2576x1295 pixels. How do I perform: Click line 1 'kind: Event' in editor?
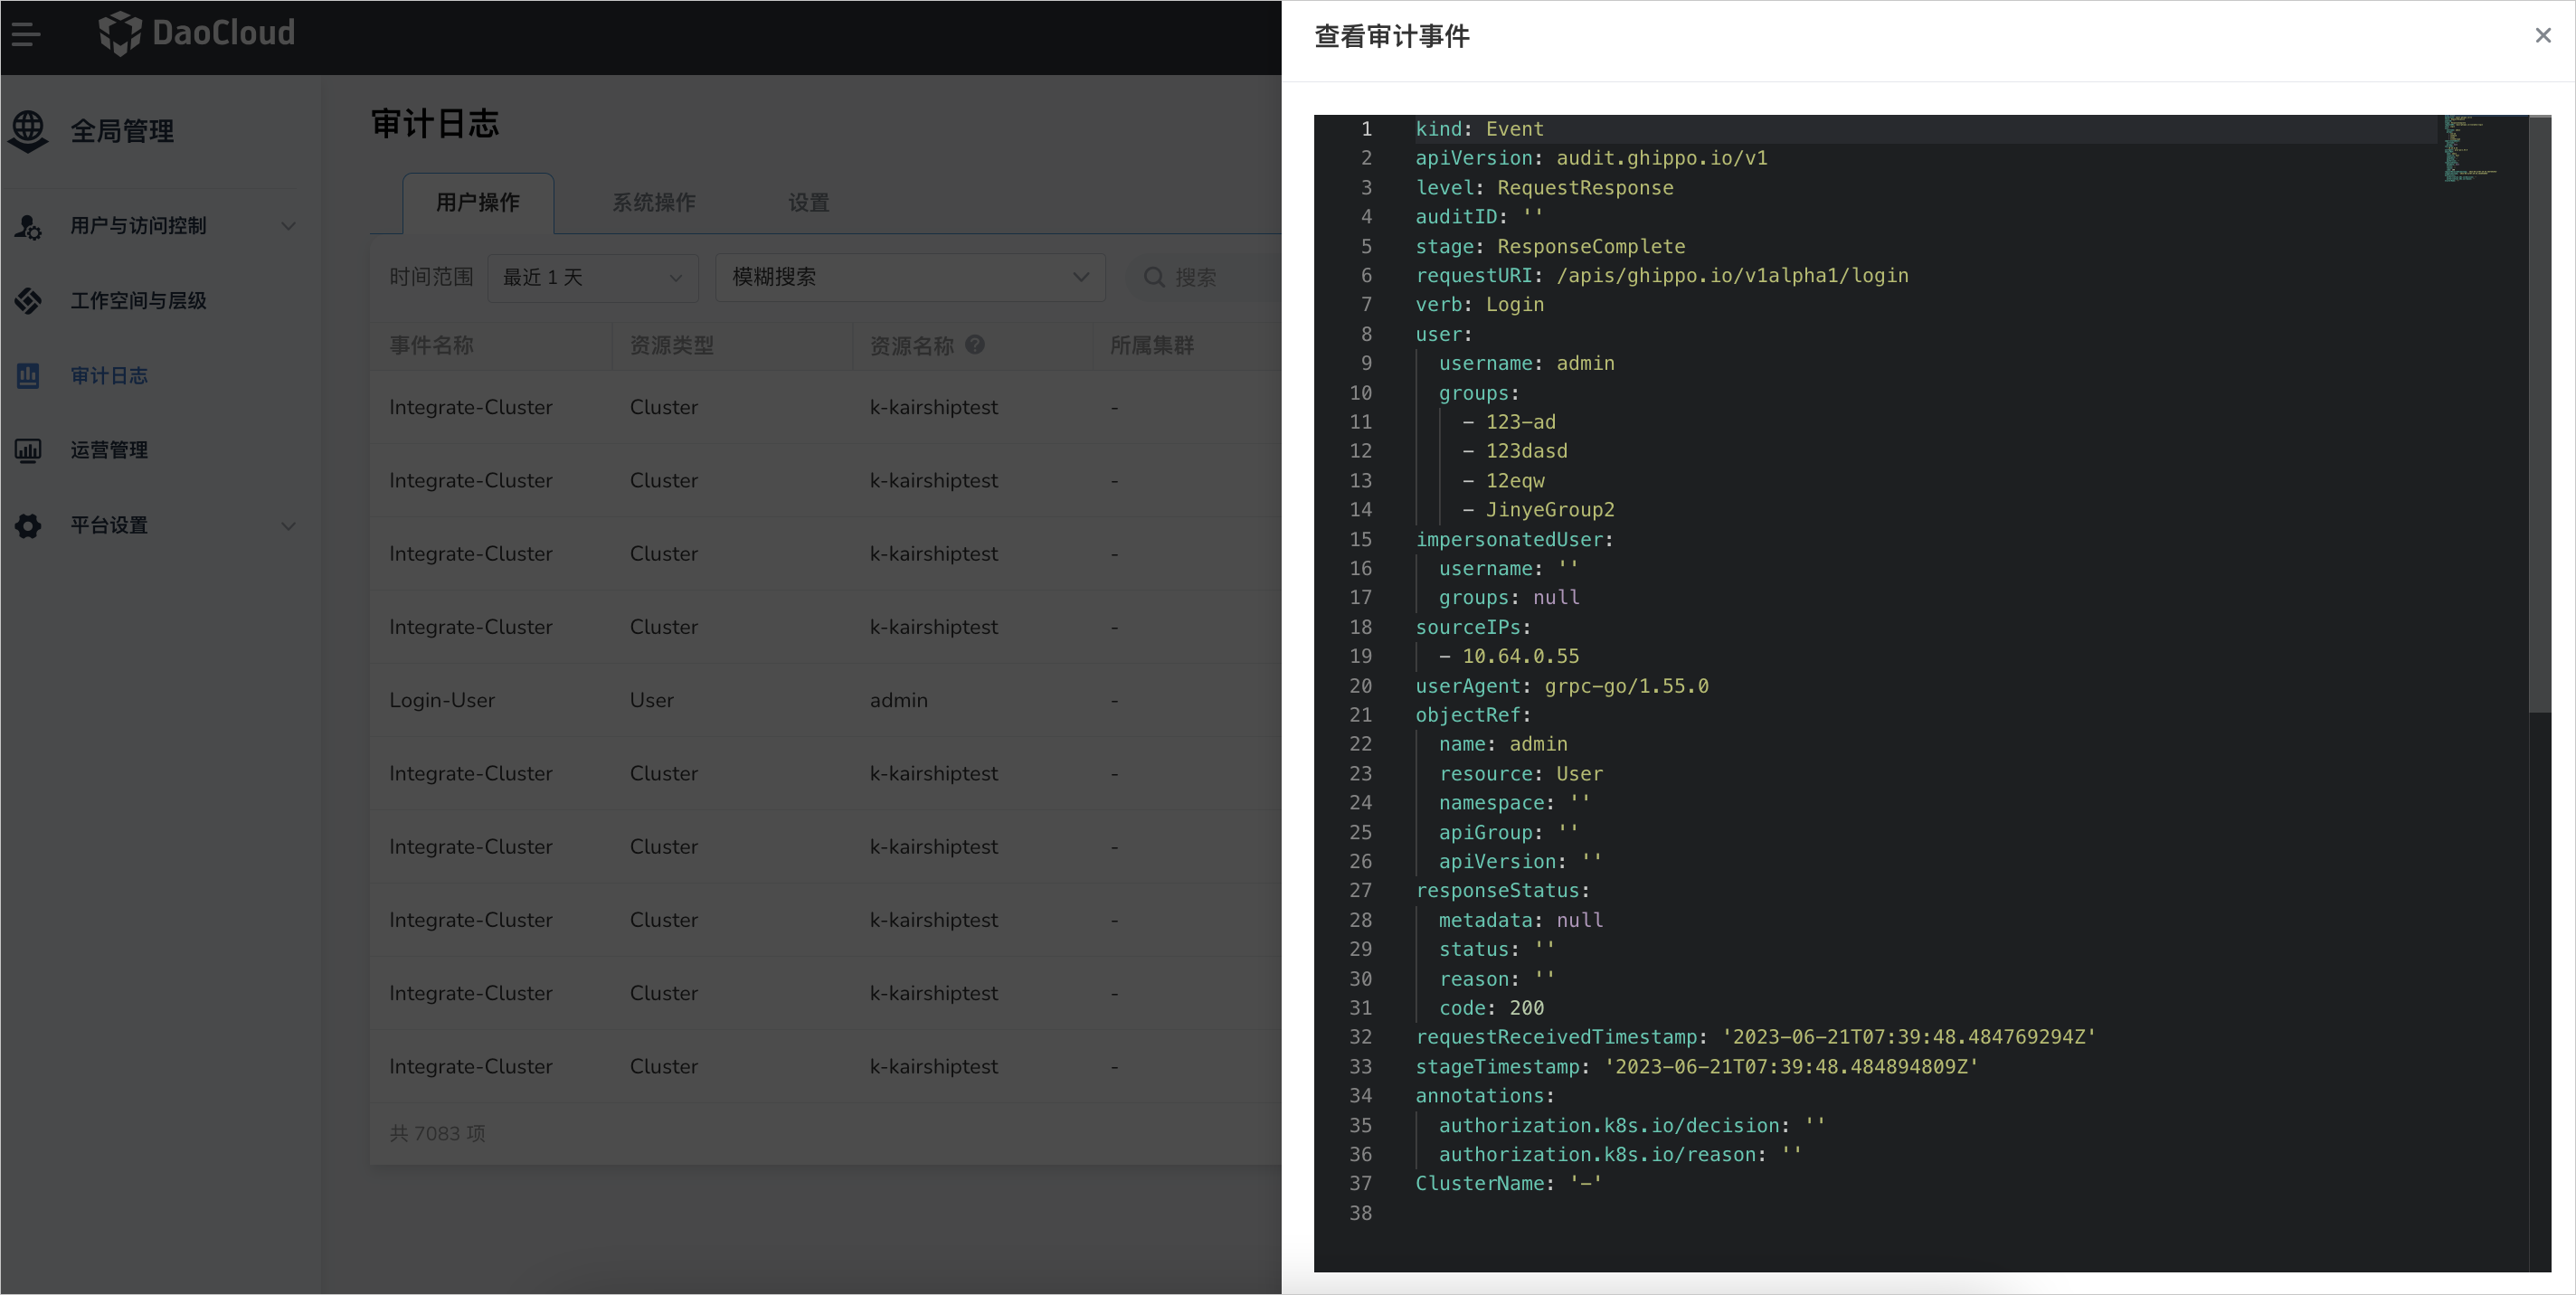point(1479,129)
